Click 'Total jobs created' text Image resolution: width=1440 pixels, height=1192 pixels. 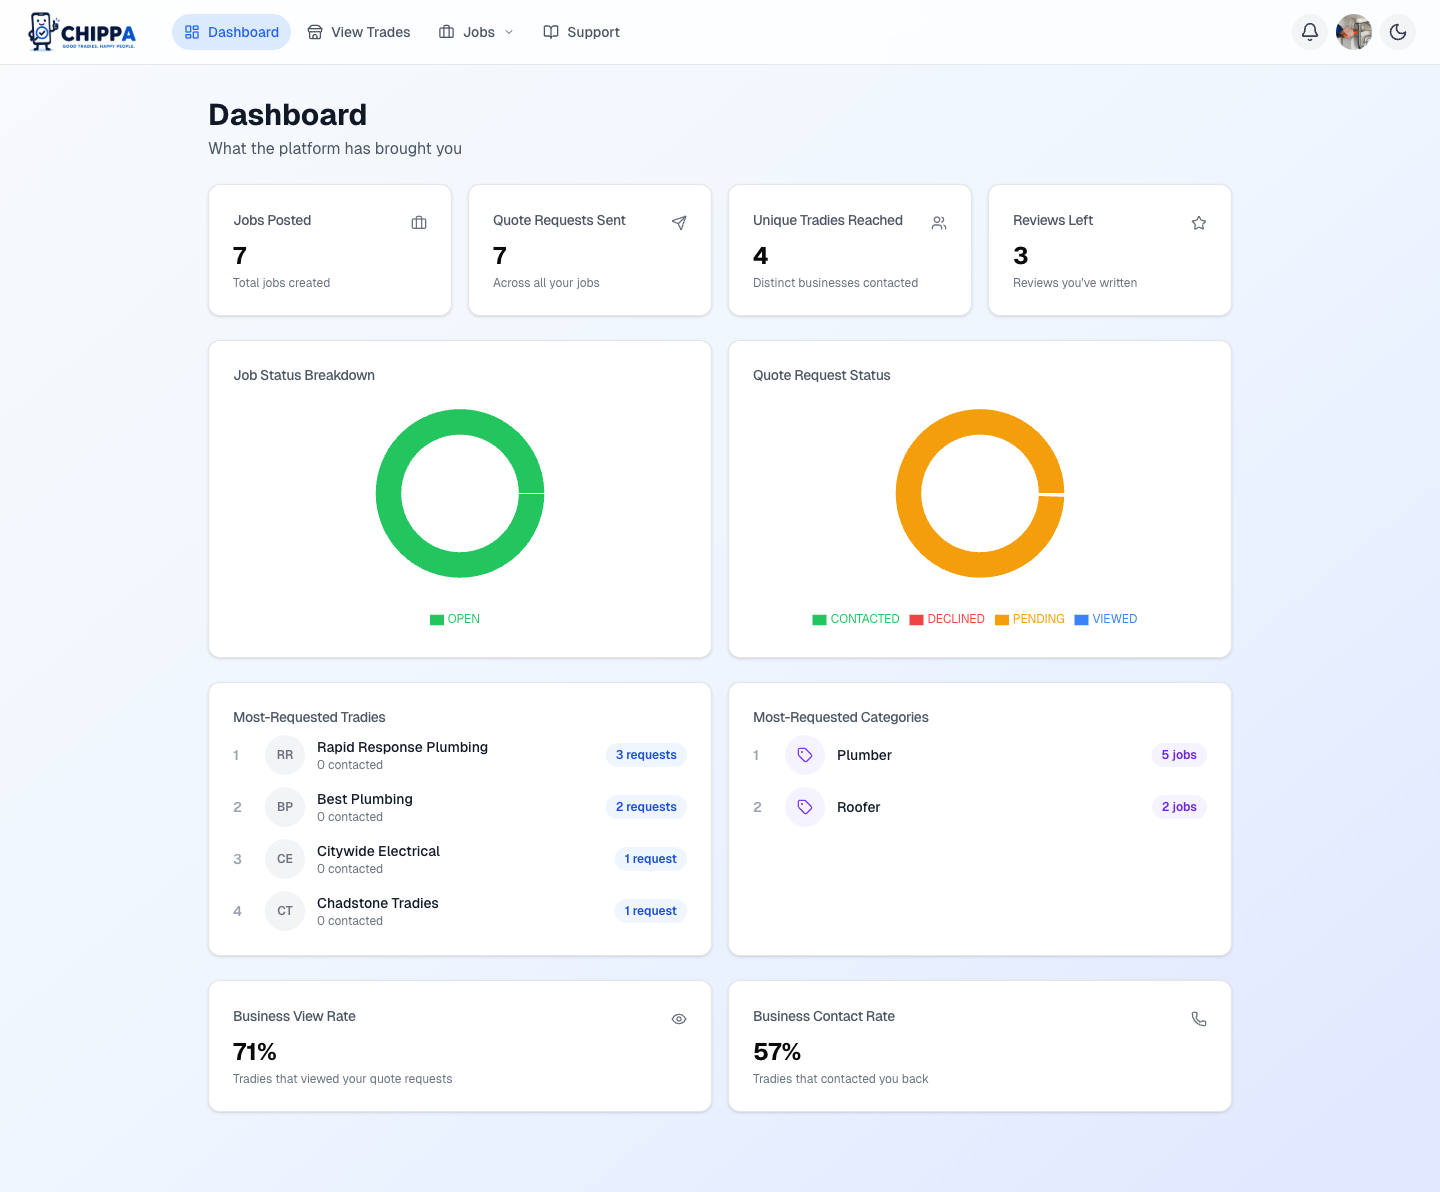[x=281, y=283]
